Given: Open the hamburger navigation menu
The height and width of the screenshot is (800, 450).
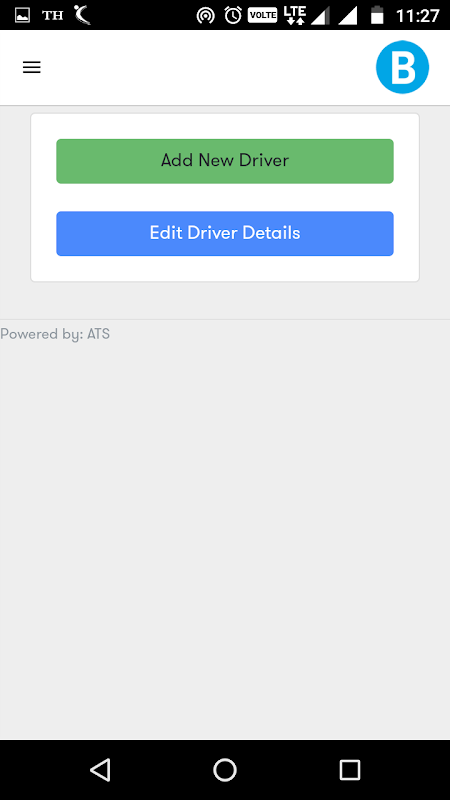Looking at the screenshot, I should click(x=32, y=67).
